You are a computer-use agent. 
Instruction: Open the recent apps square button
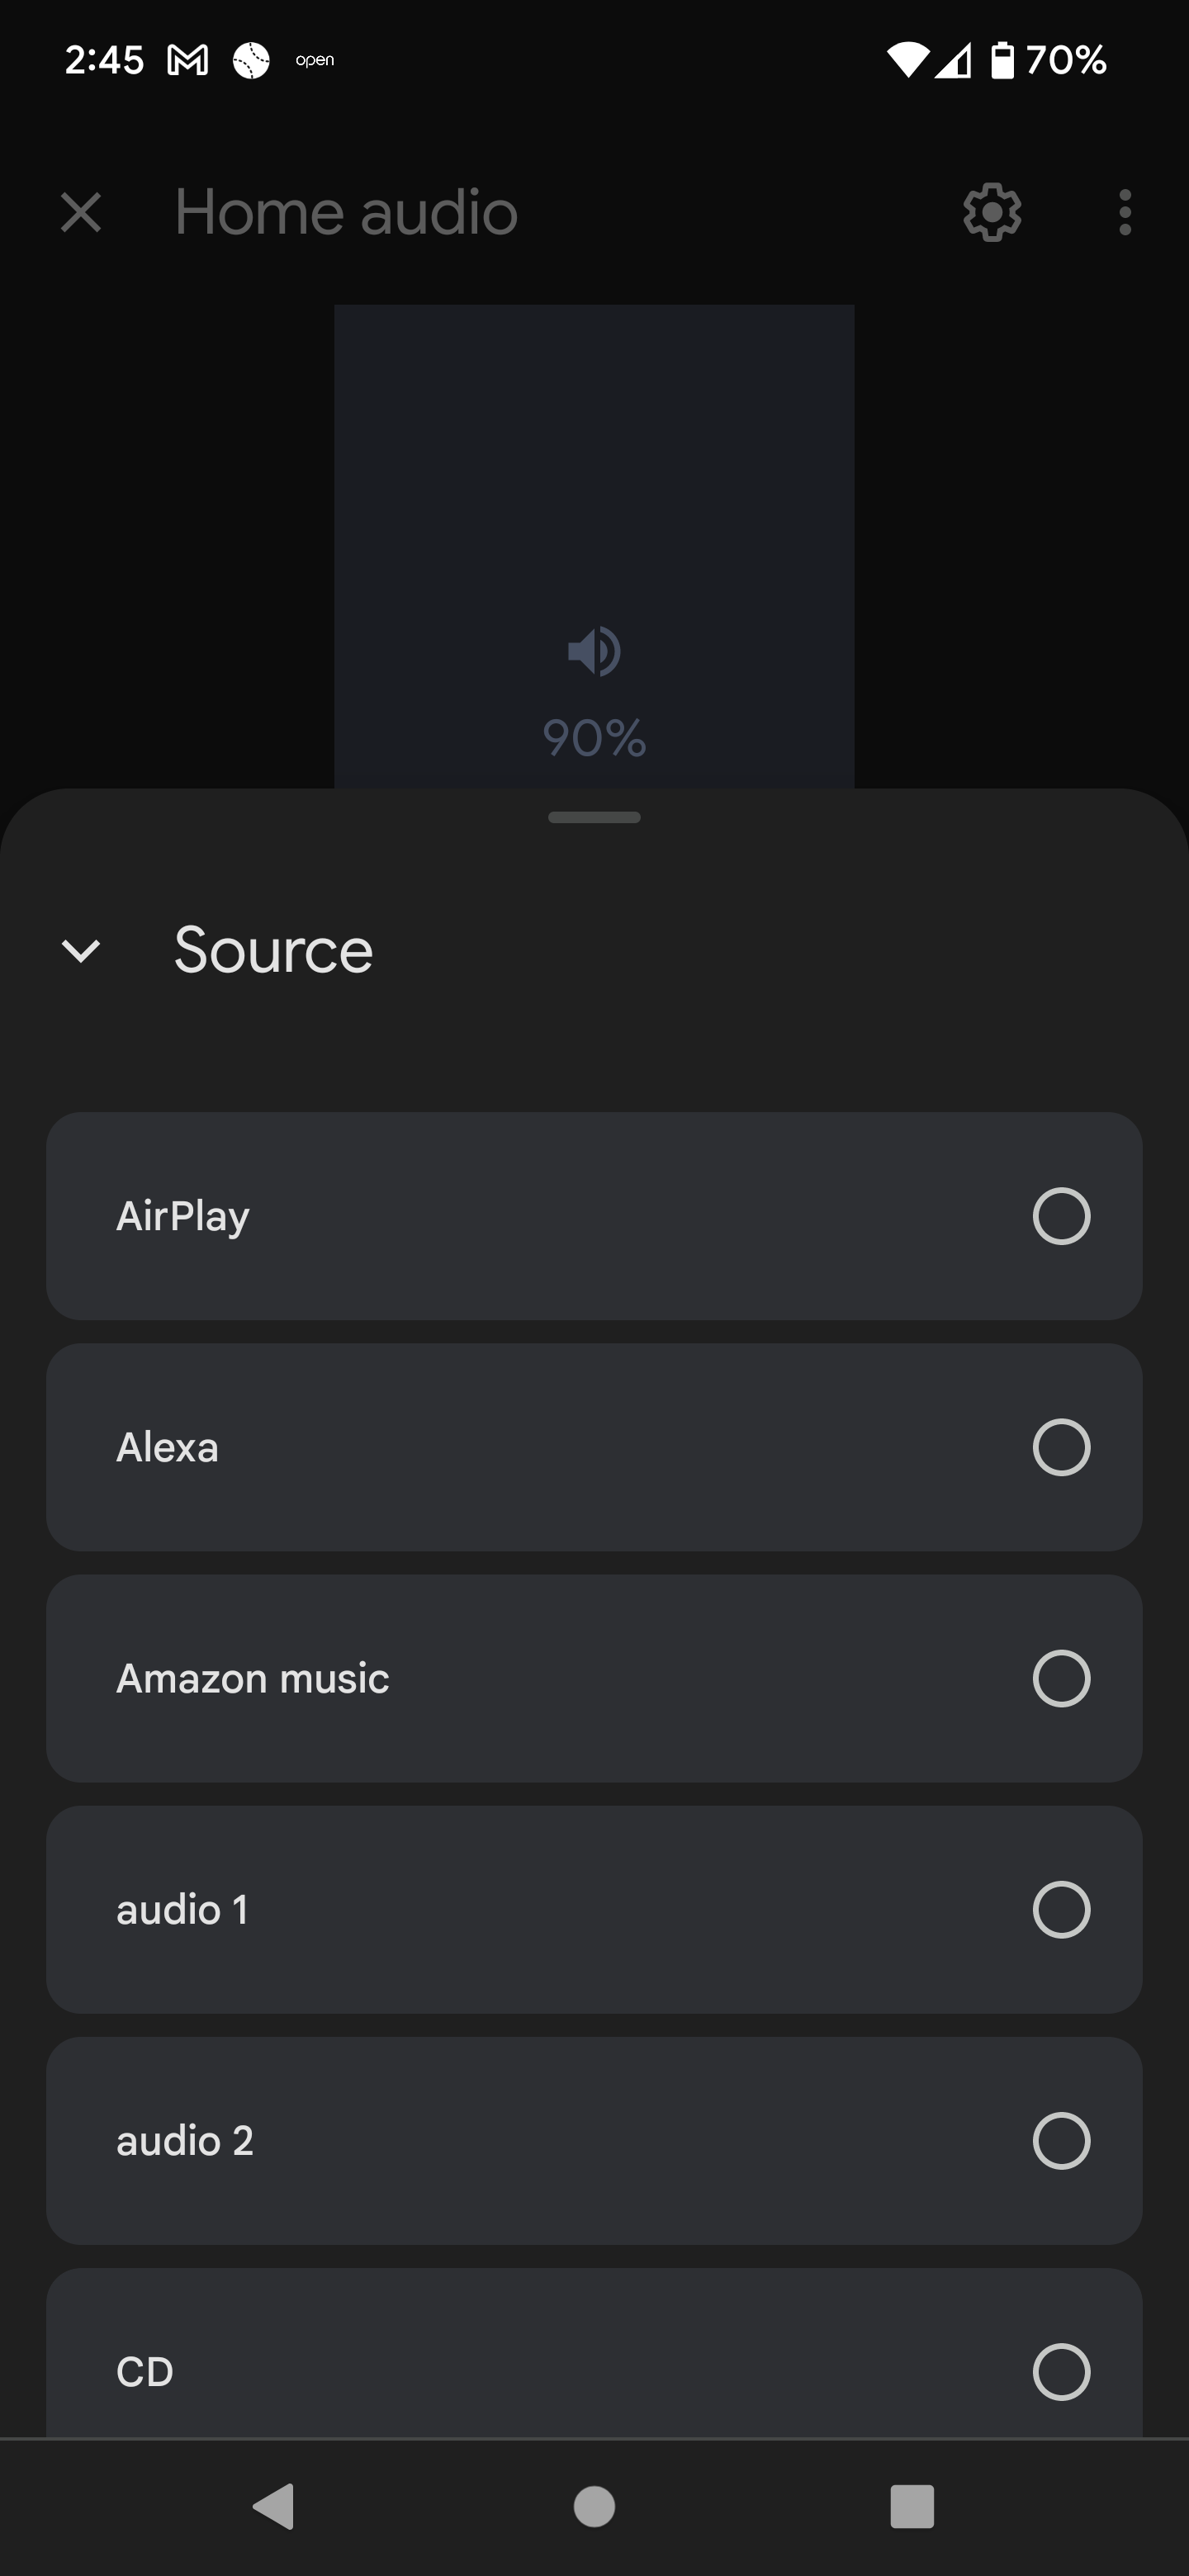pyautogui.click(x=911, y=2506)
